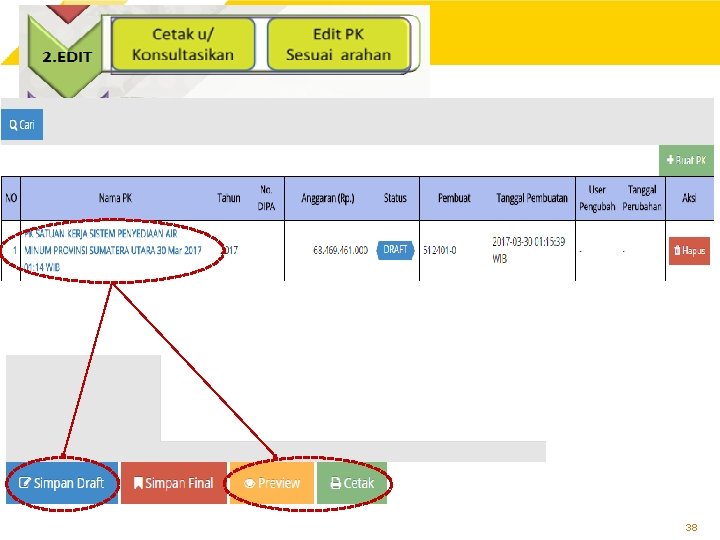Open the Preview button
The width and height of the screenshot is (720, 540).
272,483
